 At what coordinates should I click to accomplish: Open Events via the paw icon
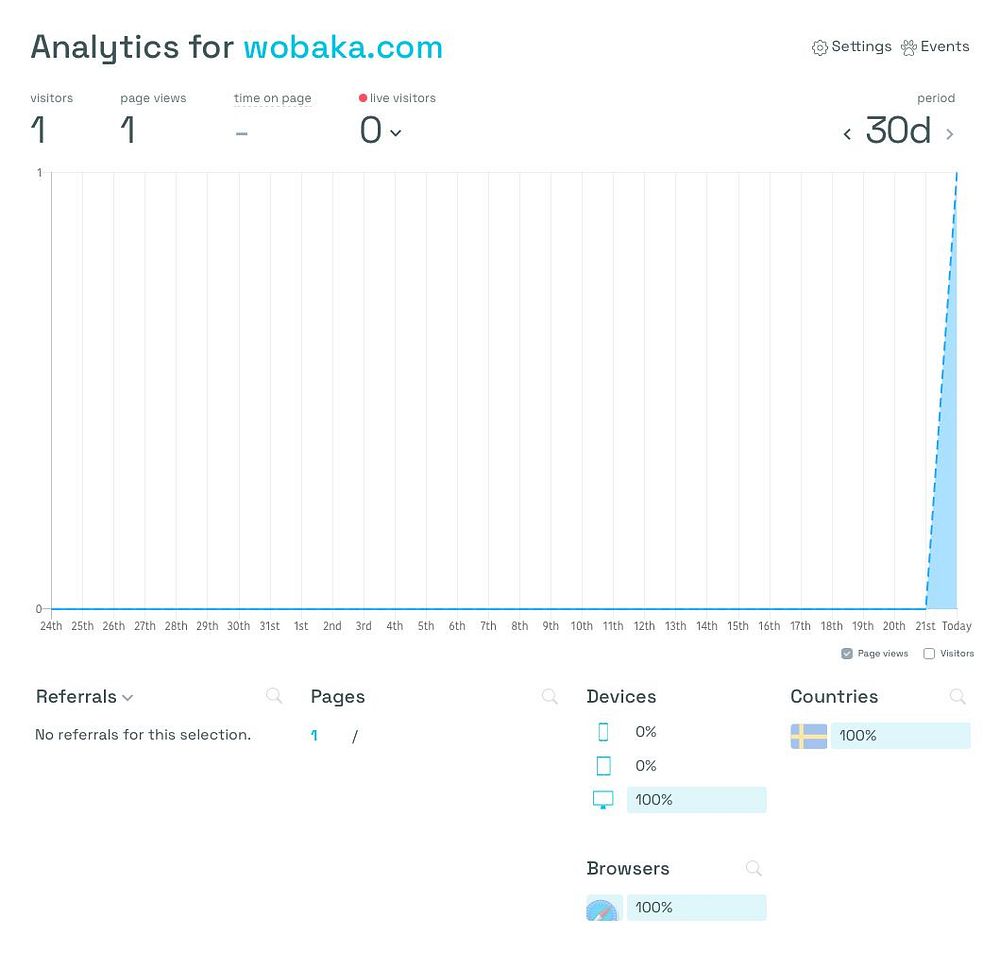[x=909, y=48]
